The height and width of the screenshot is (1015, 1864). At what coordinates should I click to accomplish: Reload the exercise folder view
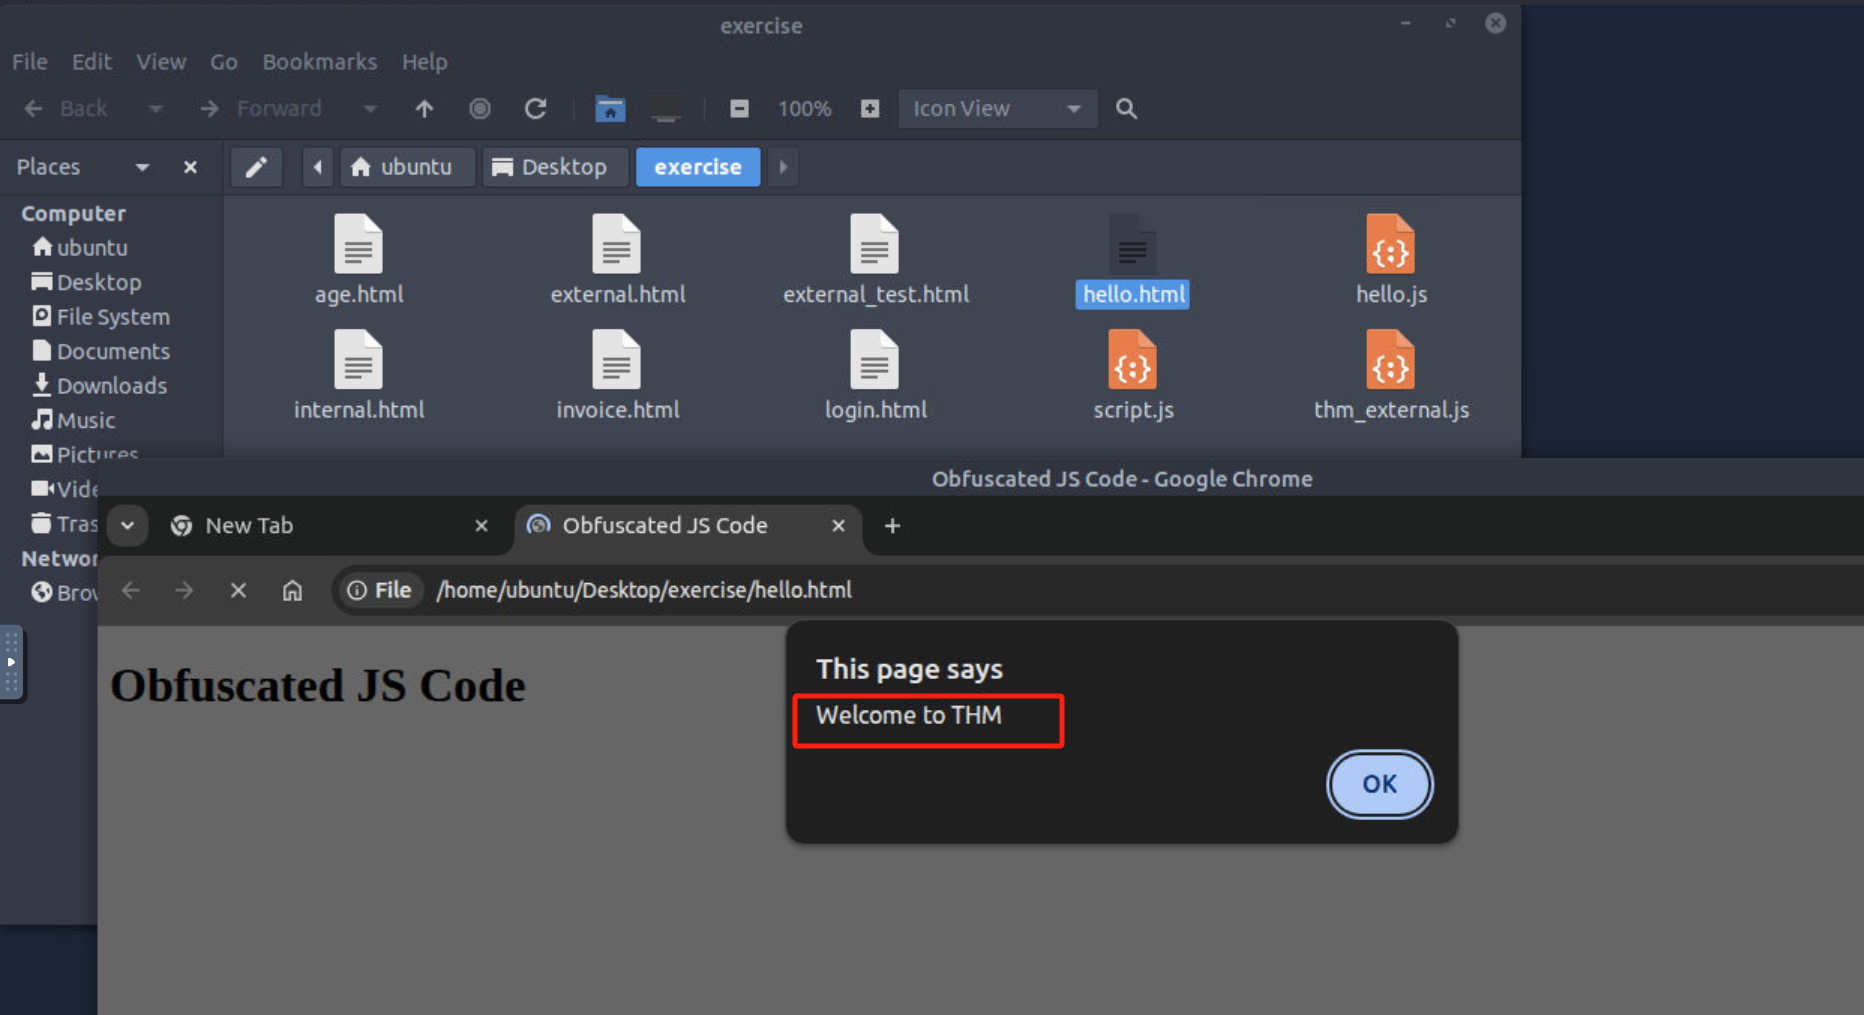pos(536,108)
